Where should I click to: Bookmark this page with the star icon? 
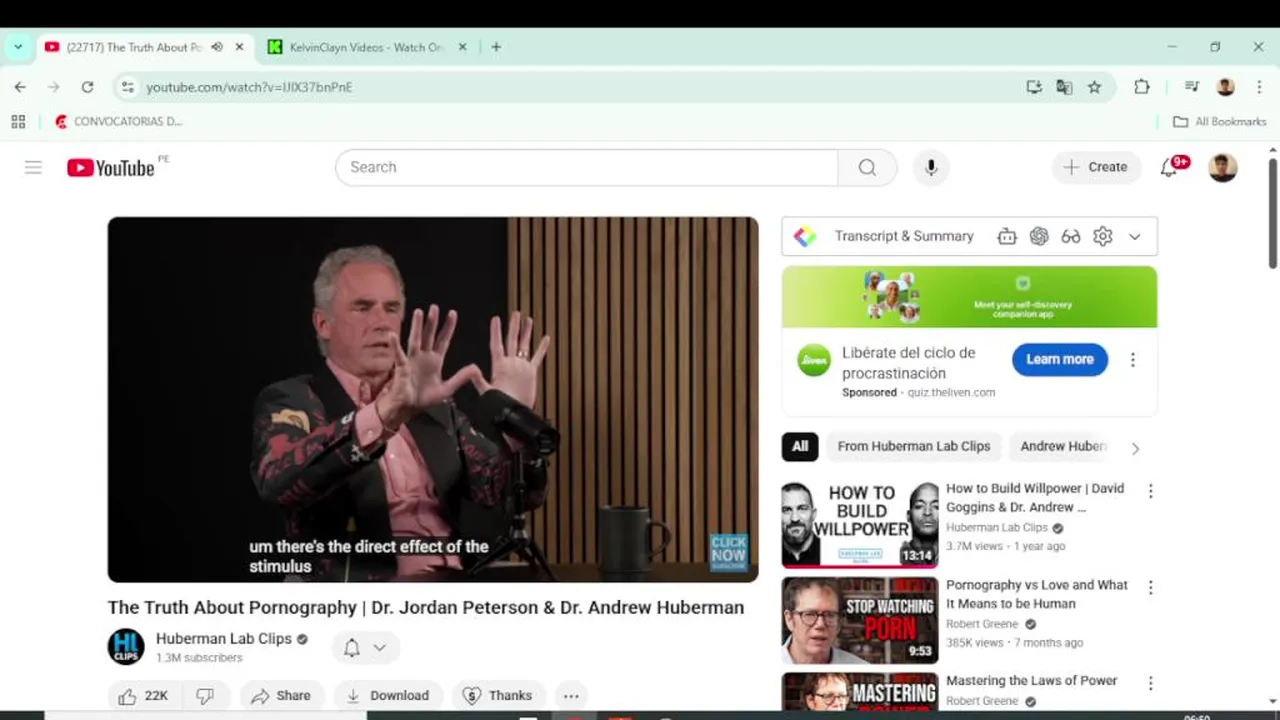1095,87
